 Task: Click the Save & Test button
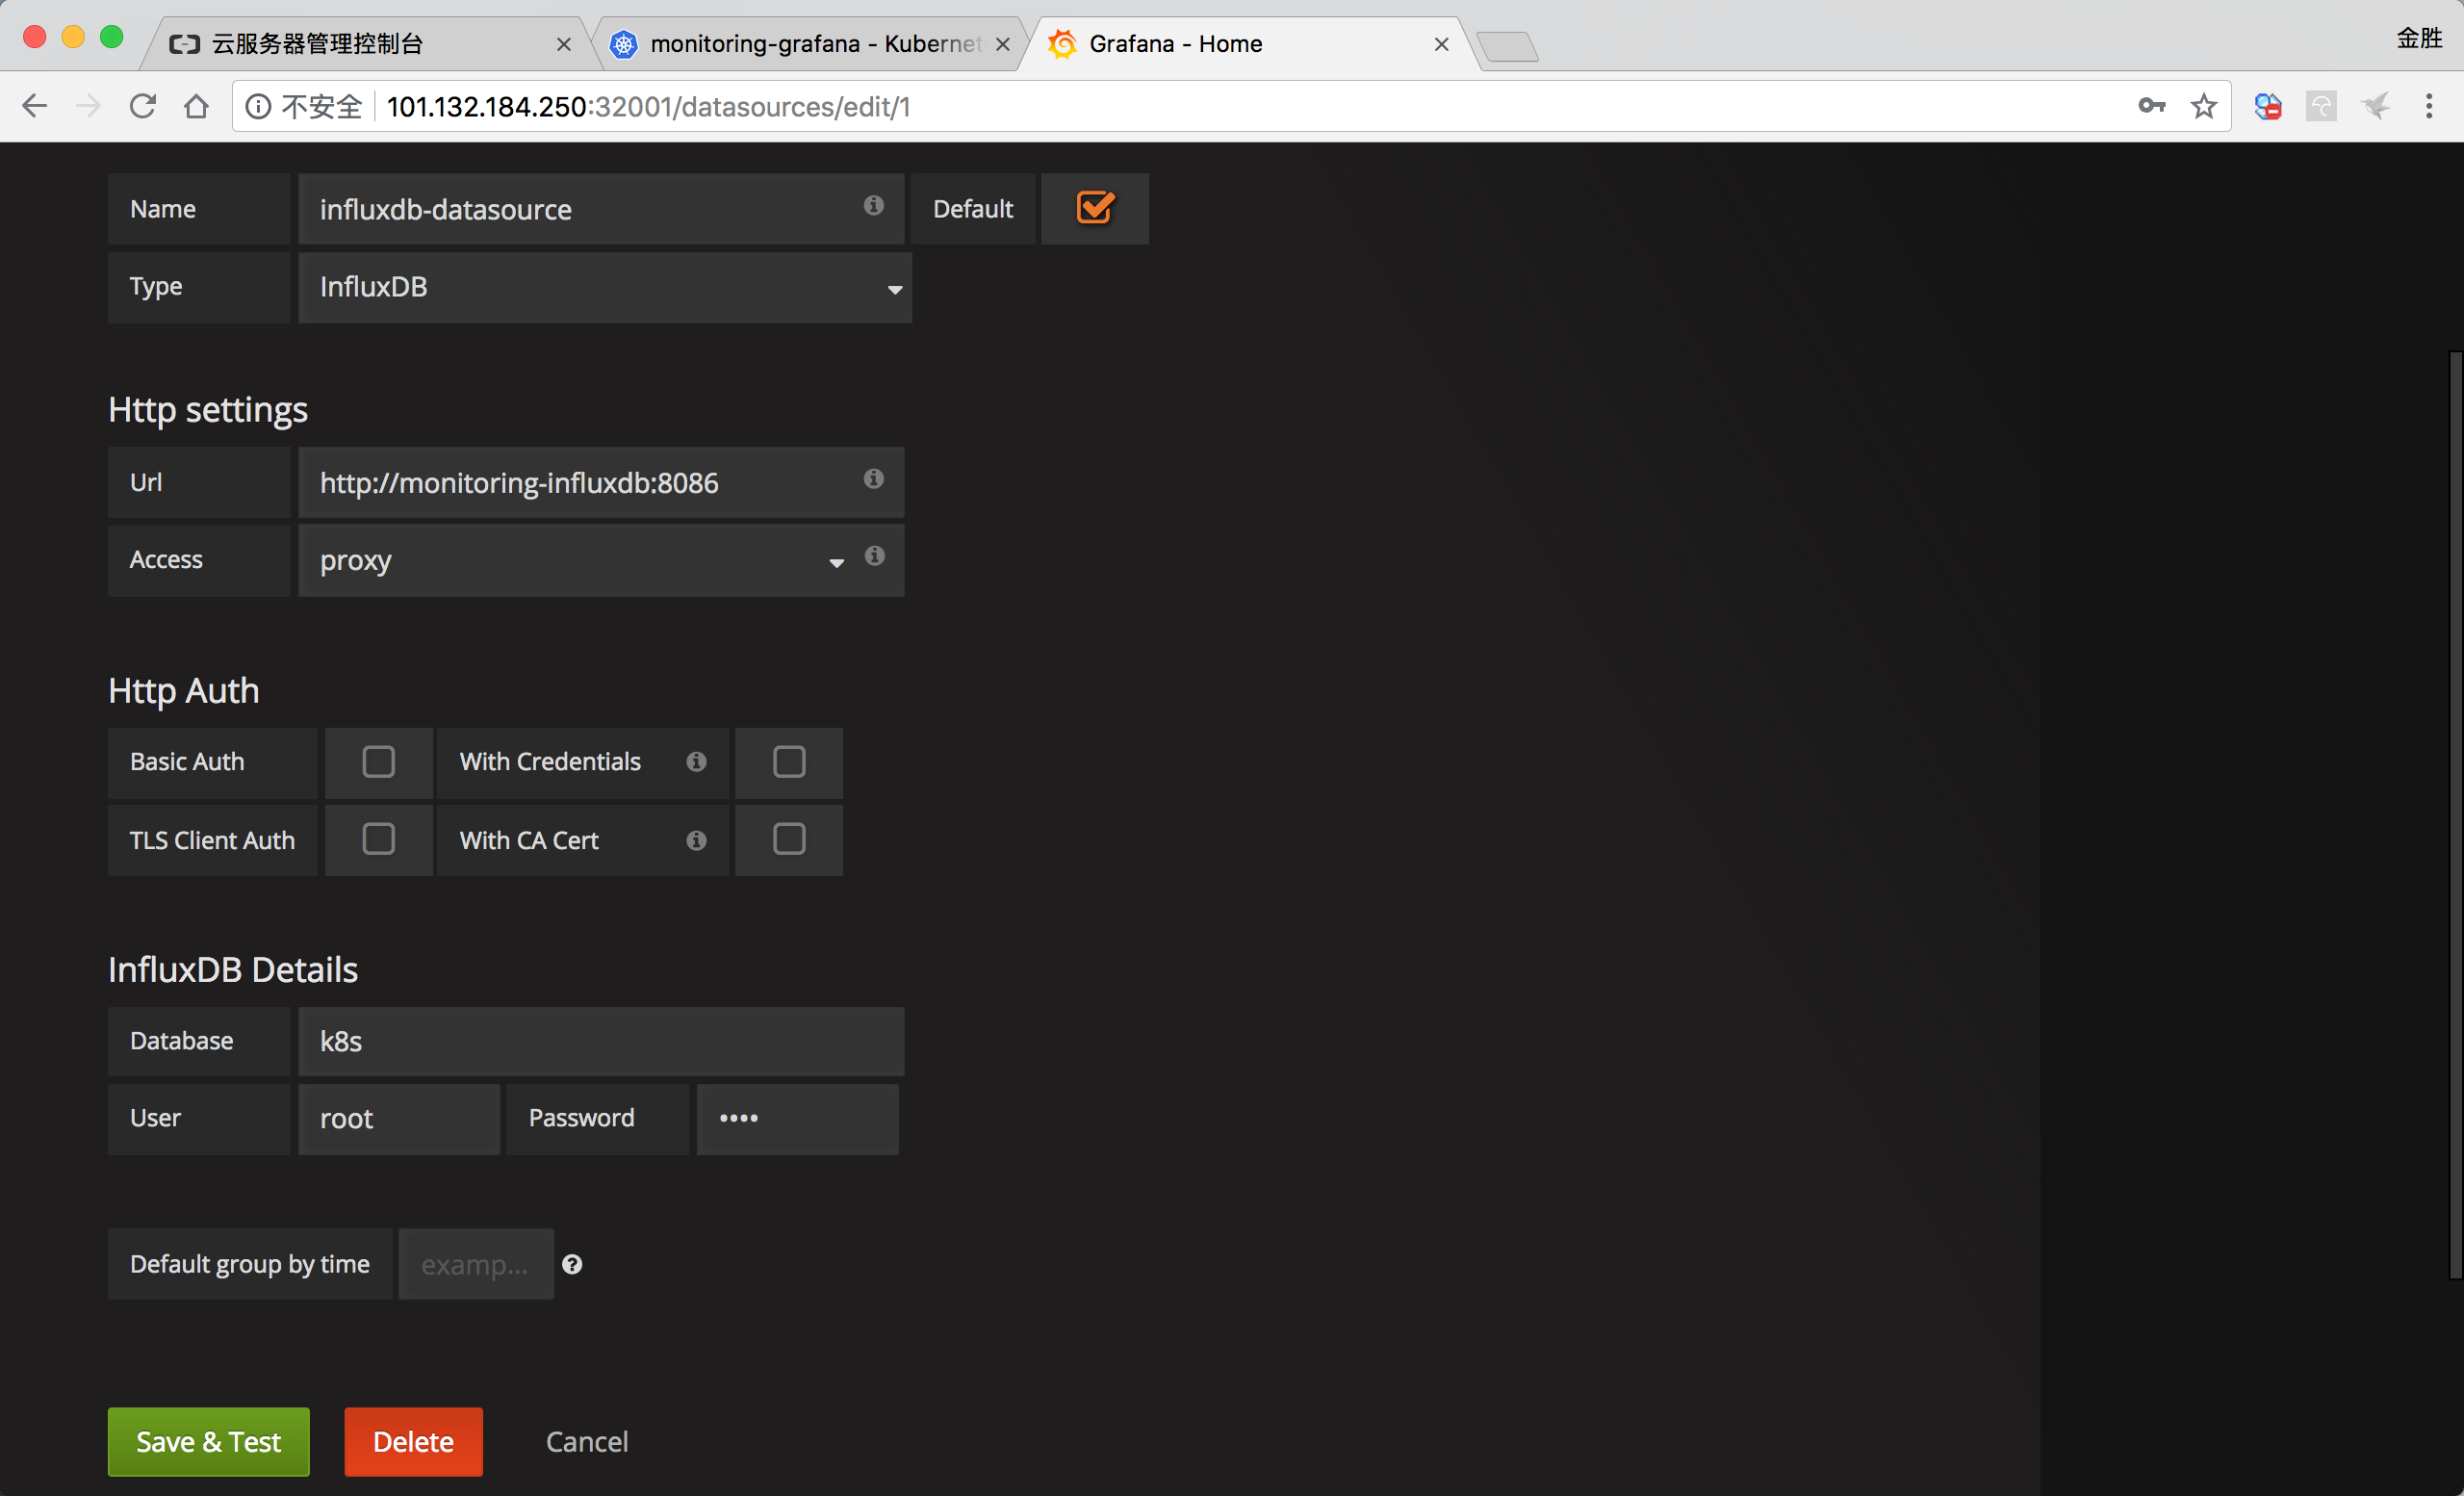[x=209, y=1442]
